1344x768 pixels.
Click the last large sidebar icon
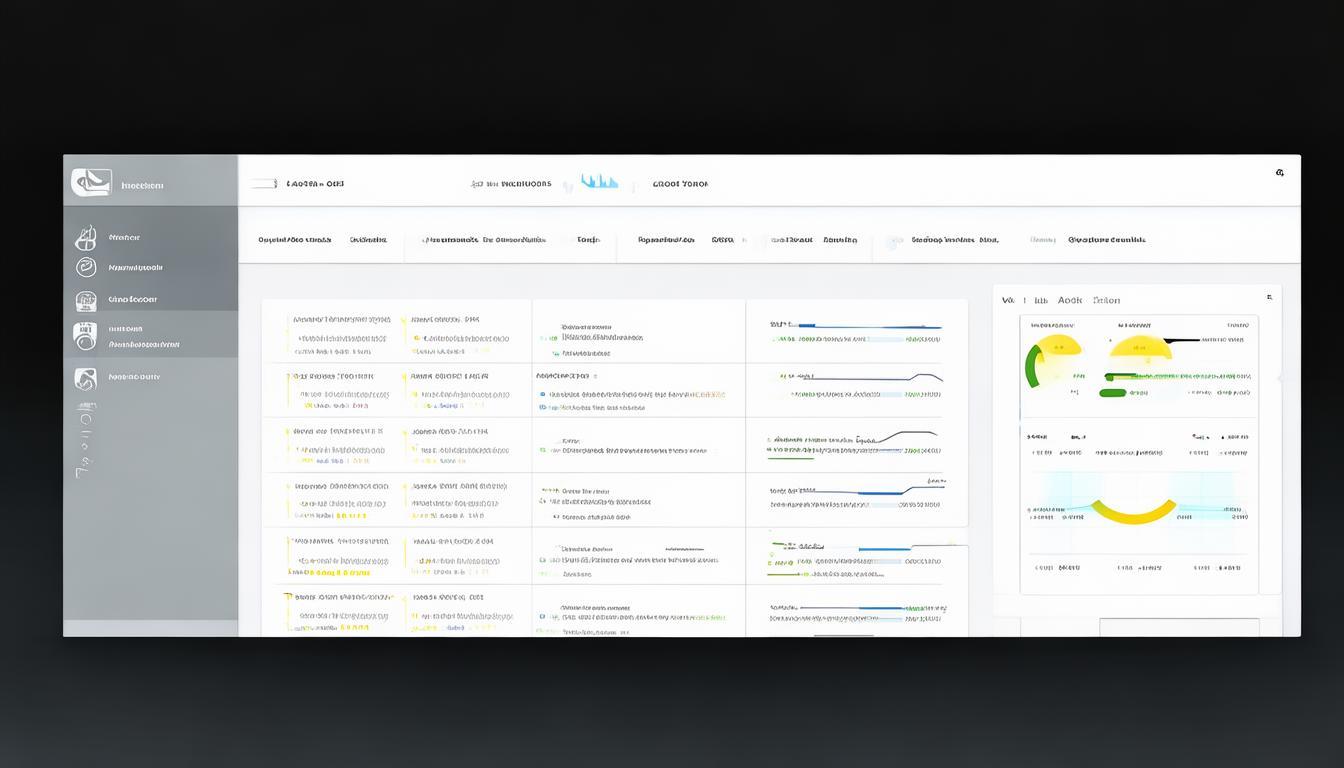pos(86,378)
